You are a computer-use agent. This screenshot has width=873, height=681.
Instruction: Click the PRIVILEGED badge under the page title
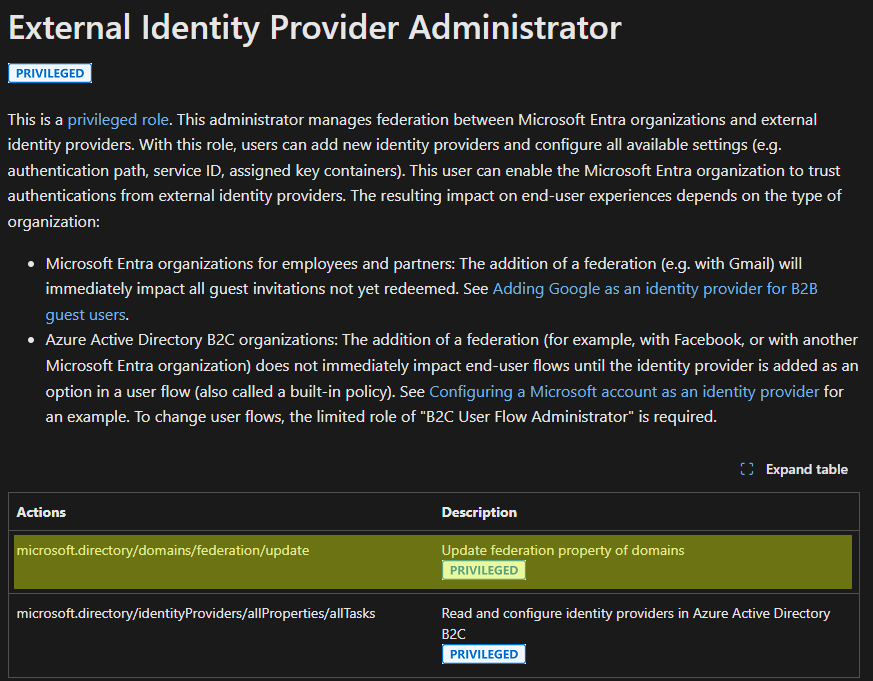click(x=50, y=74)
